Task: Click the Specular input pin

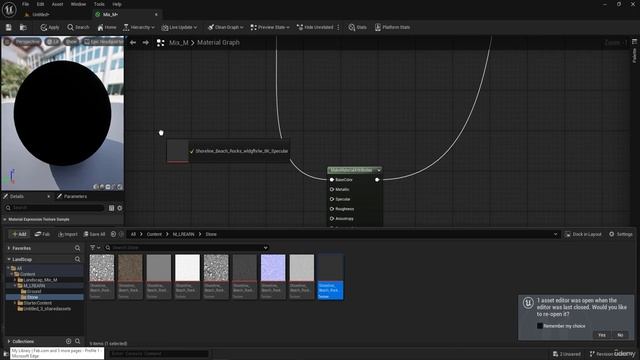Action: point(332,199)
